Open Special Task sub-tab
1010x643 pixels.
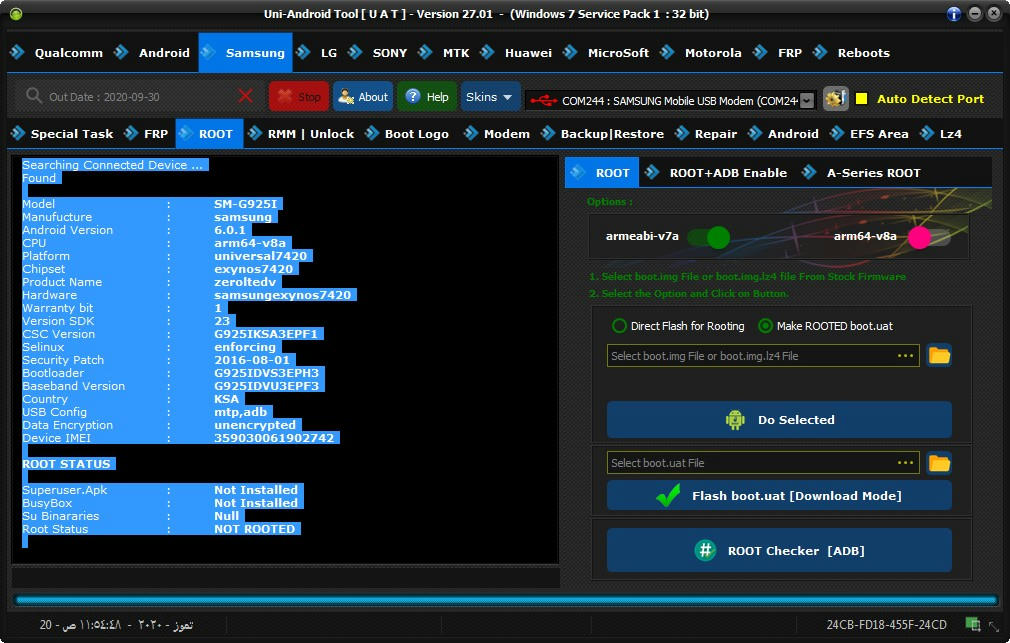click(62, 134)
